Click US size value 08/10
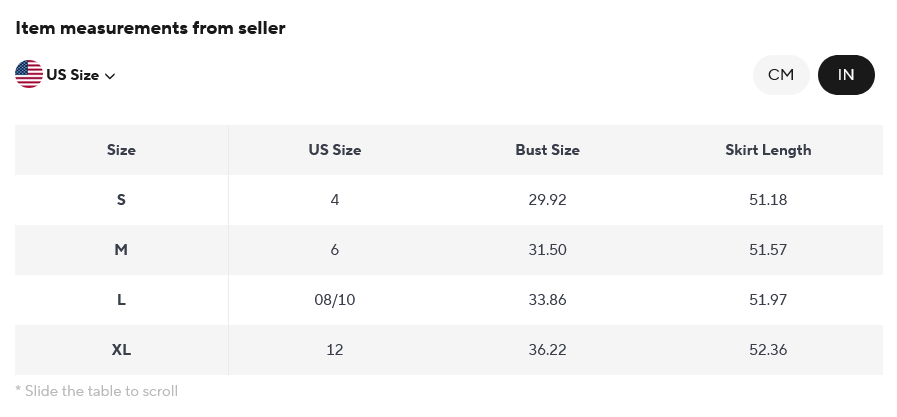The width and height of the screenshot is (897, 417). pos(334,300)
